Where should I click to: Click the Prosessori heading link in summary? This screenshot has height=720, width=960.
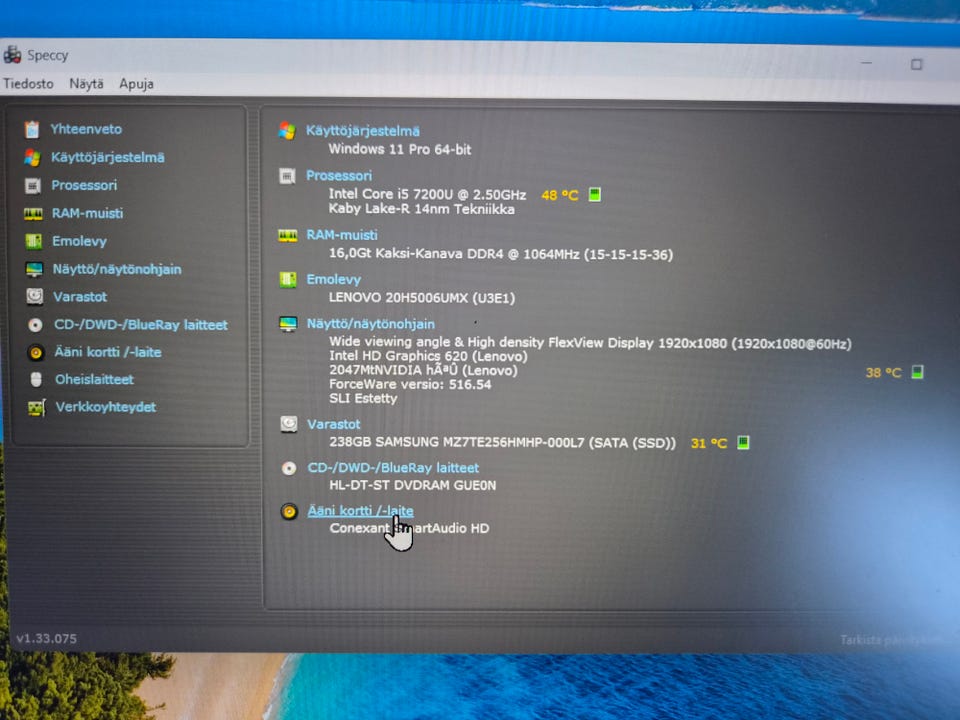339,176
